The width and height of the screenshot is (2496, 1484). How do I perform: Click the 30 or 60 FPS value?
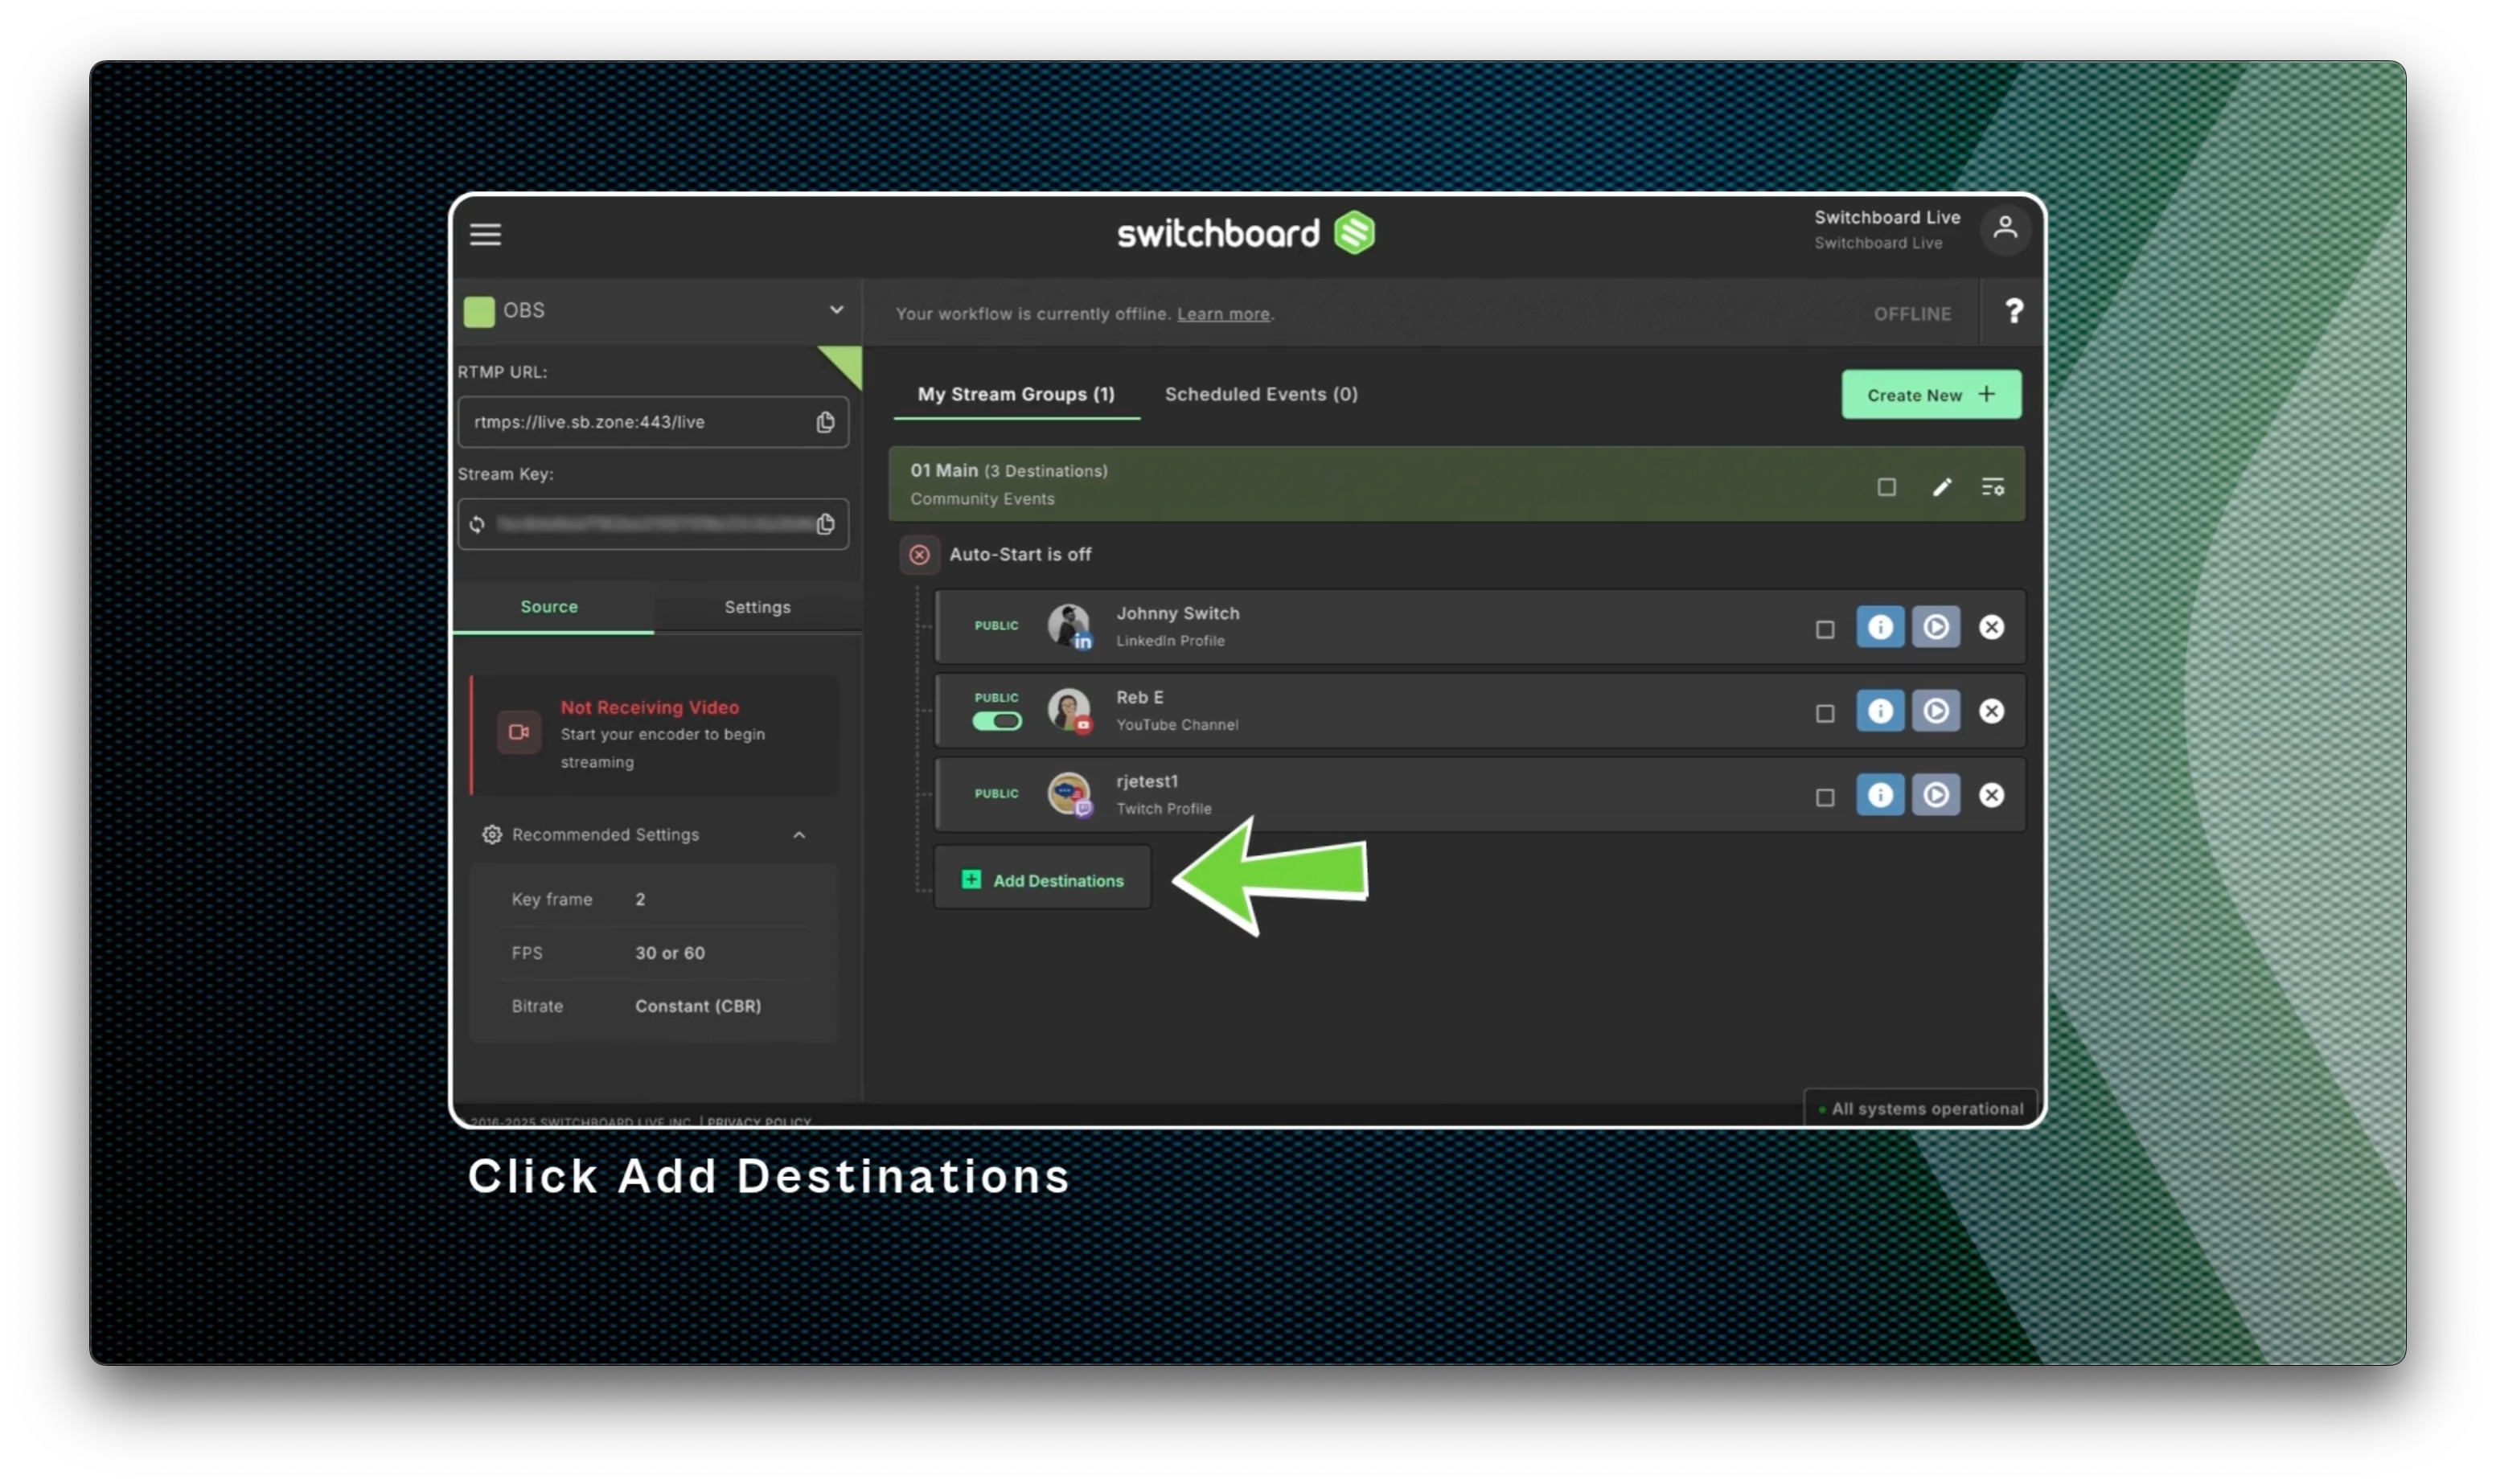(x=669, y=954)
